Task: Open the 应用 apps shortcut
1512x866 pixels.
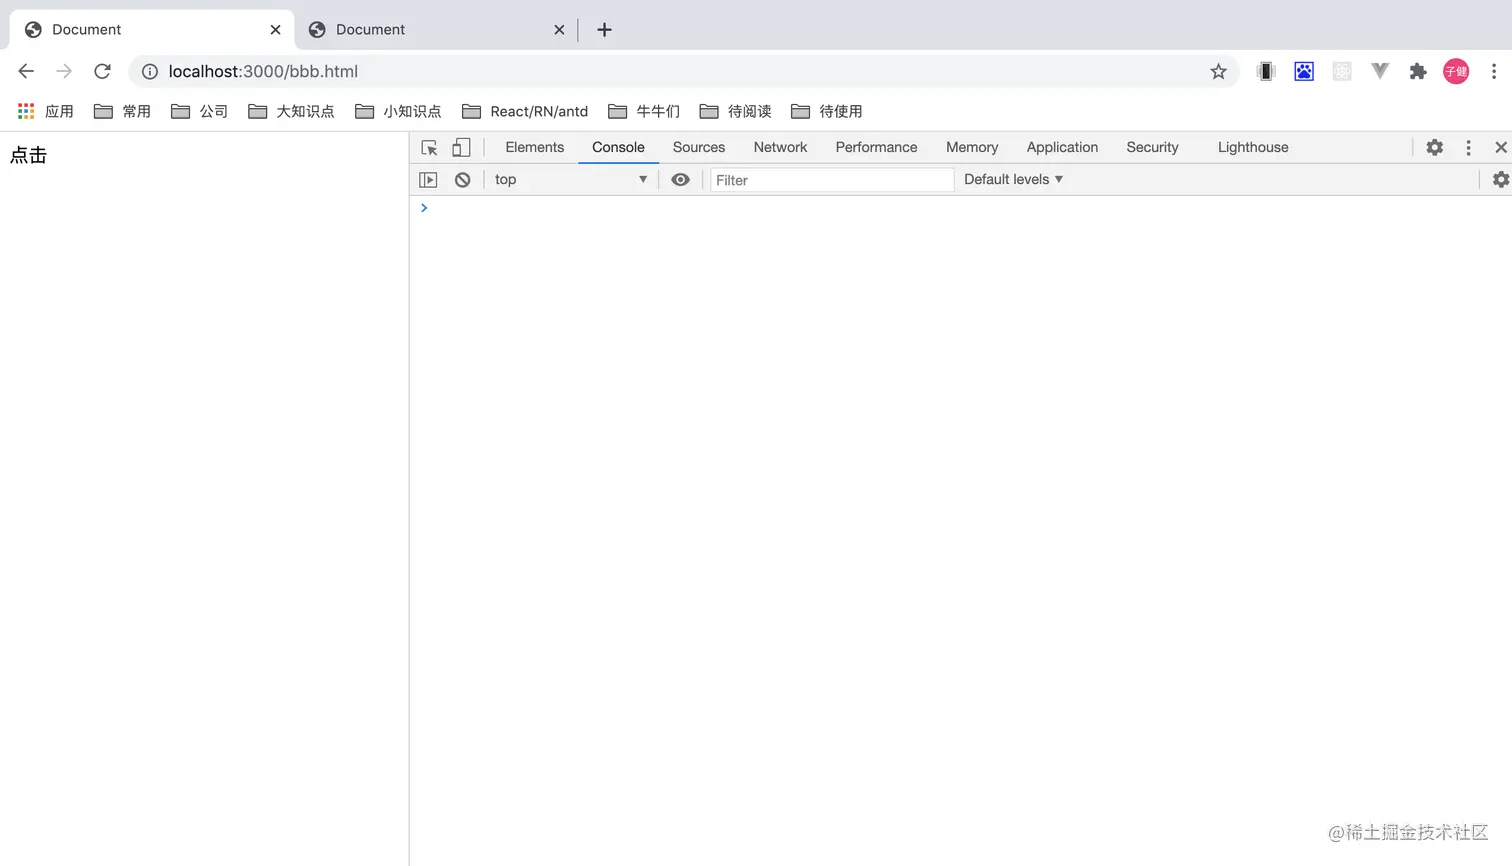Action: point(46,111)
